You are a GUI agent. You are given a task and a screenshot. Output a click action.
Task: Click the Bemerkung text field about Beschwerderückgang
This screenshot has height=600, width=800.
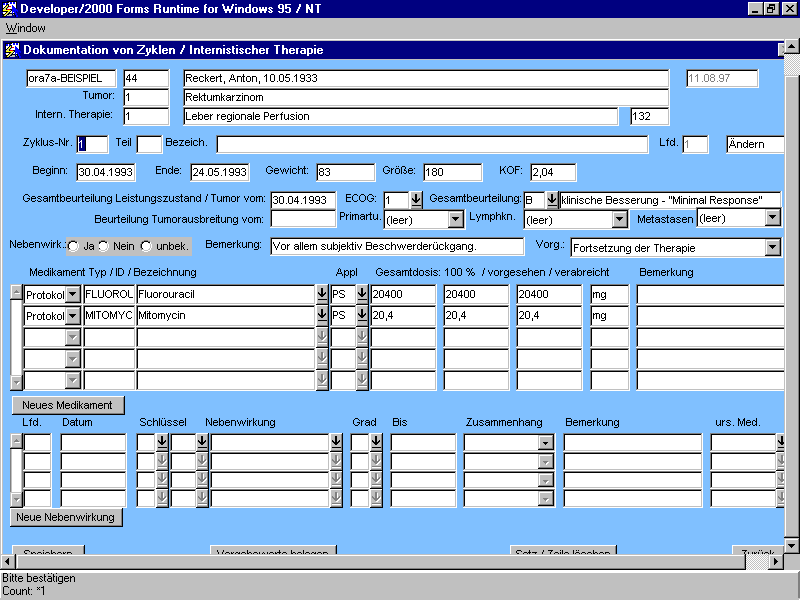[396, 246]
